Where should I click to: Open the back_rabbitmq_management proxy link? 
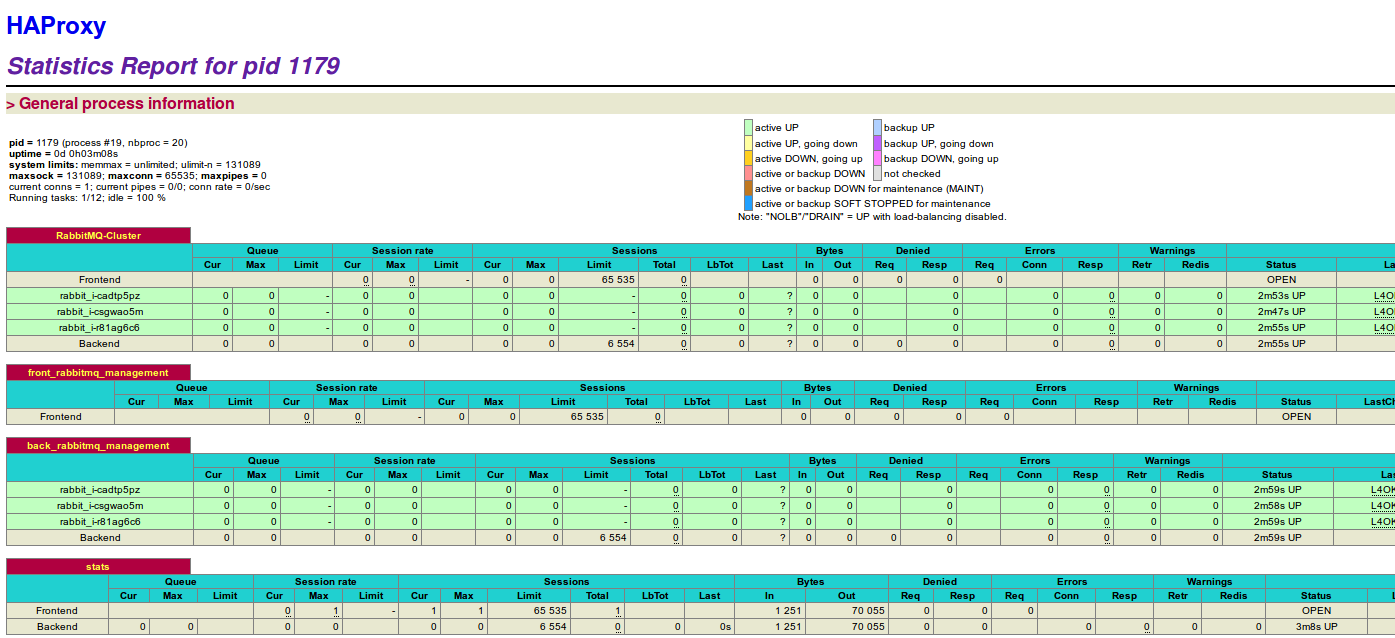tap(98, 446)
